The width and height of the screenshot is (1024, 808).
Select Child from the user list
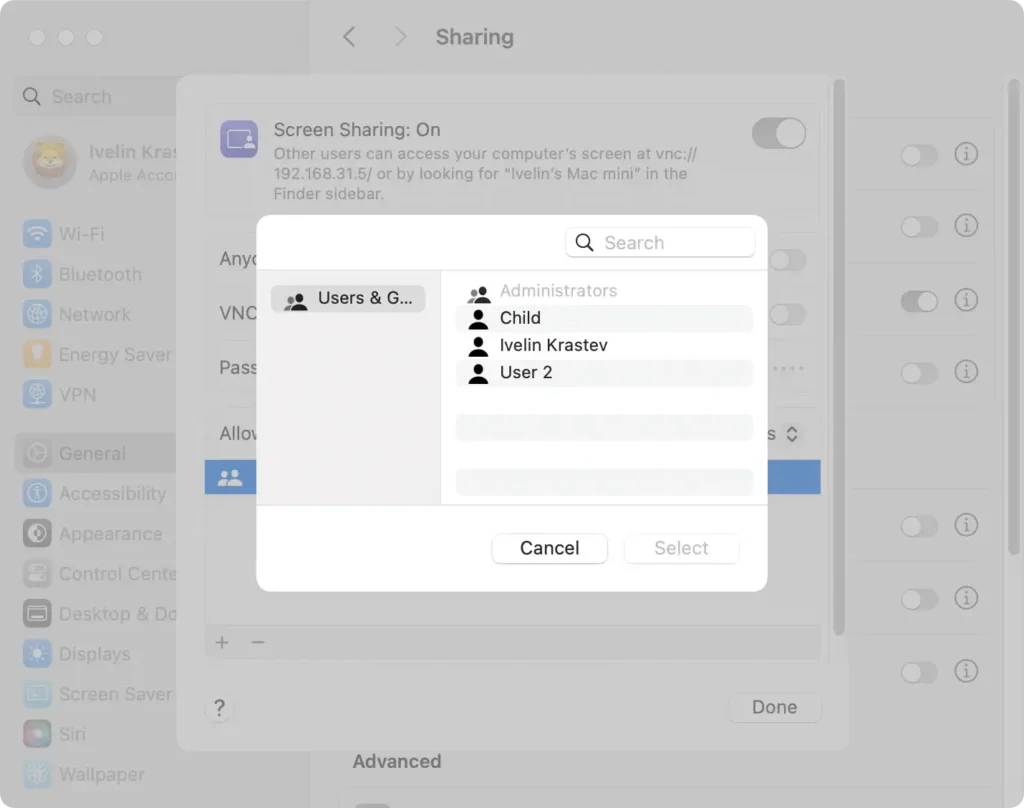(520, 317)
